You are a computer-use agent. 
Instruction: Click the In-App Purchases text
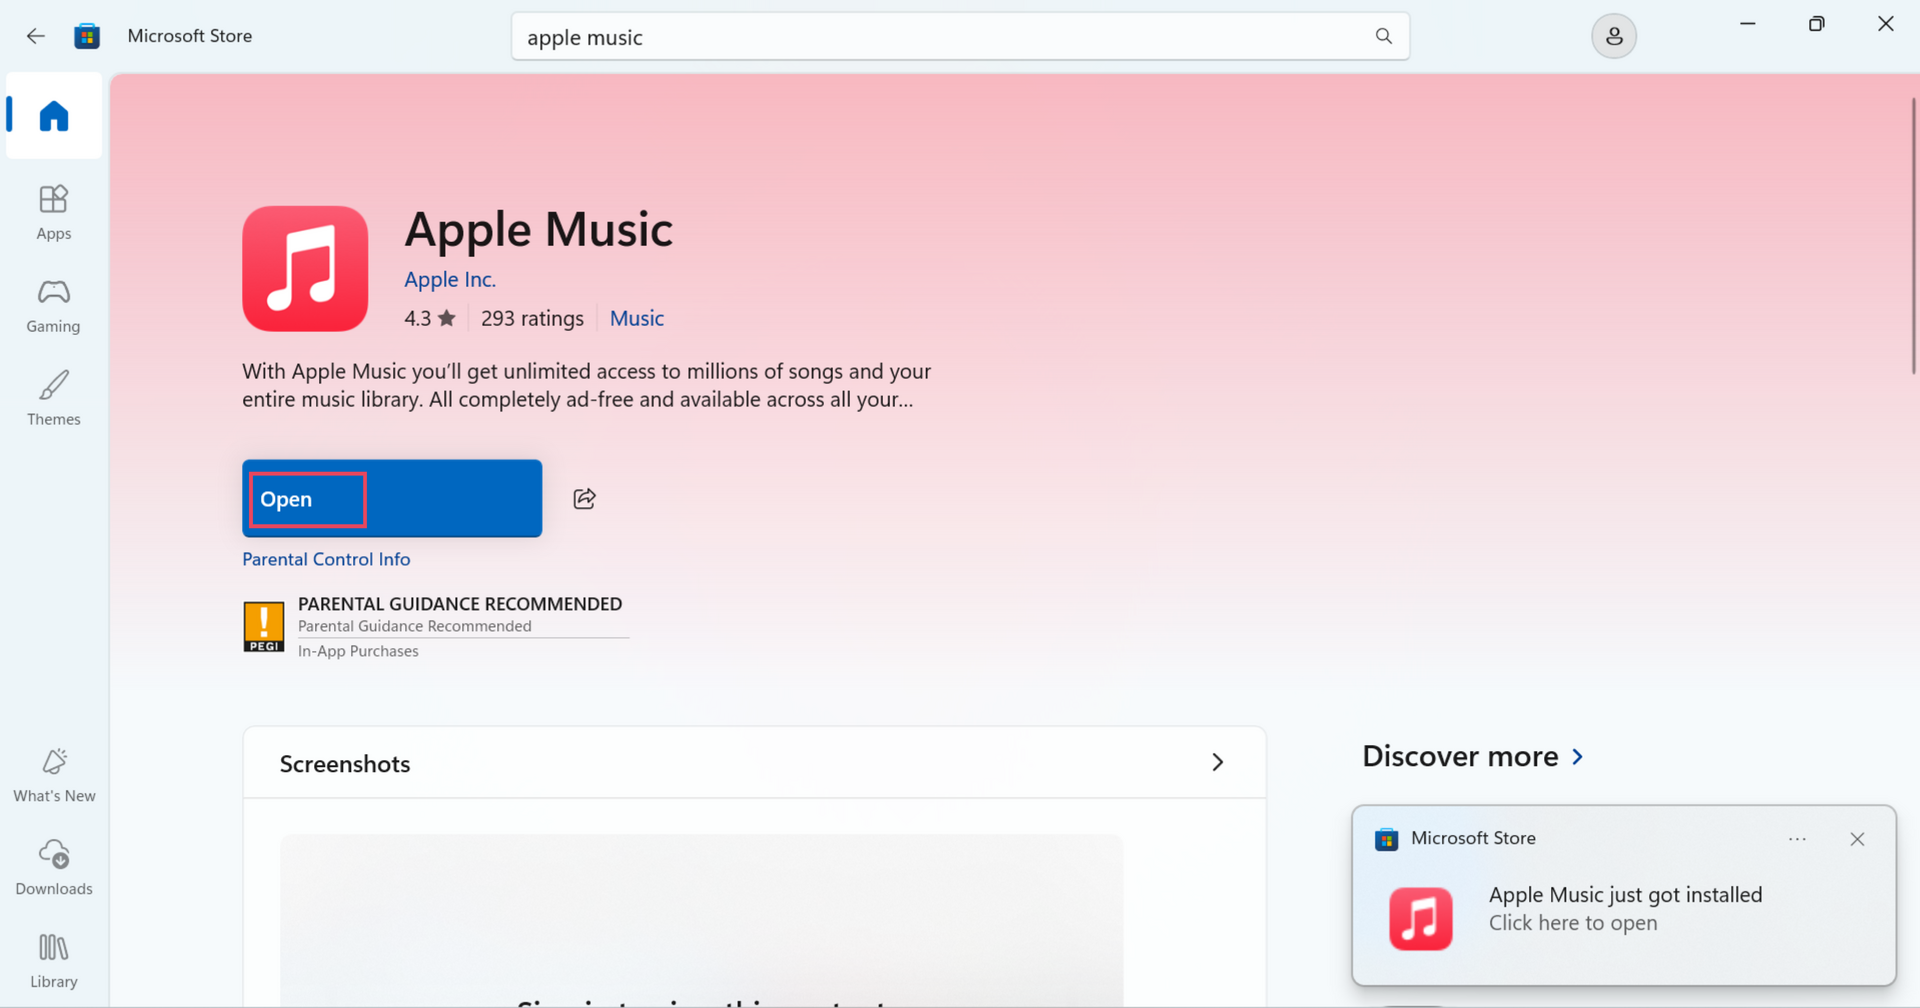[358, 651]
